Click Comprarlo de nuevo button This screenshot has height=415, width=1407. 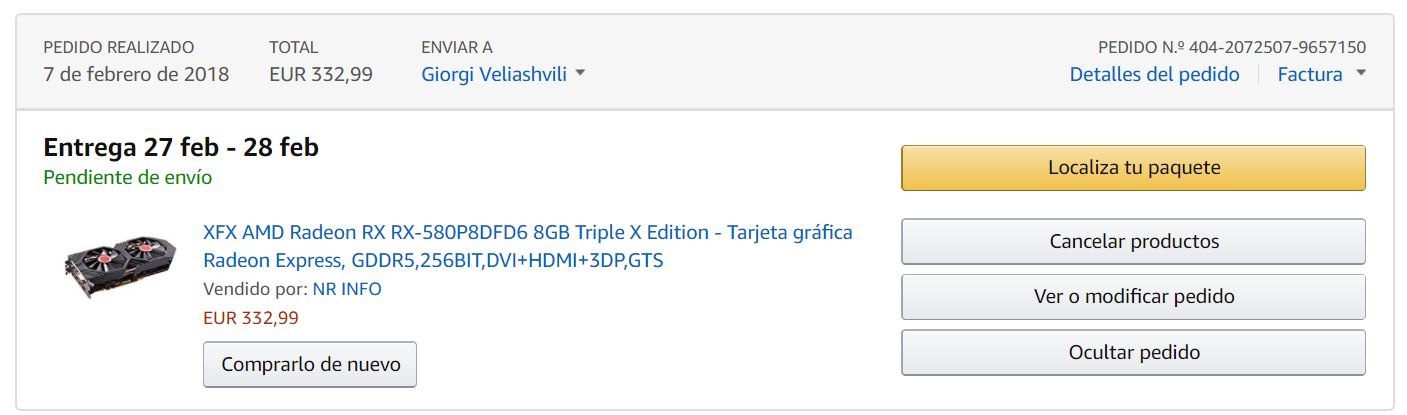[x=310, y=364]
